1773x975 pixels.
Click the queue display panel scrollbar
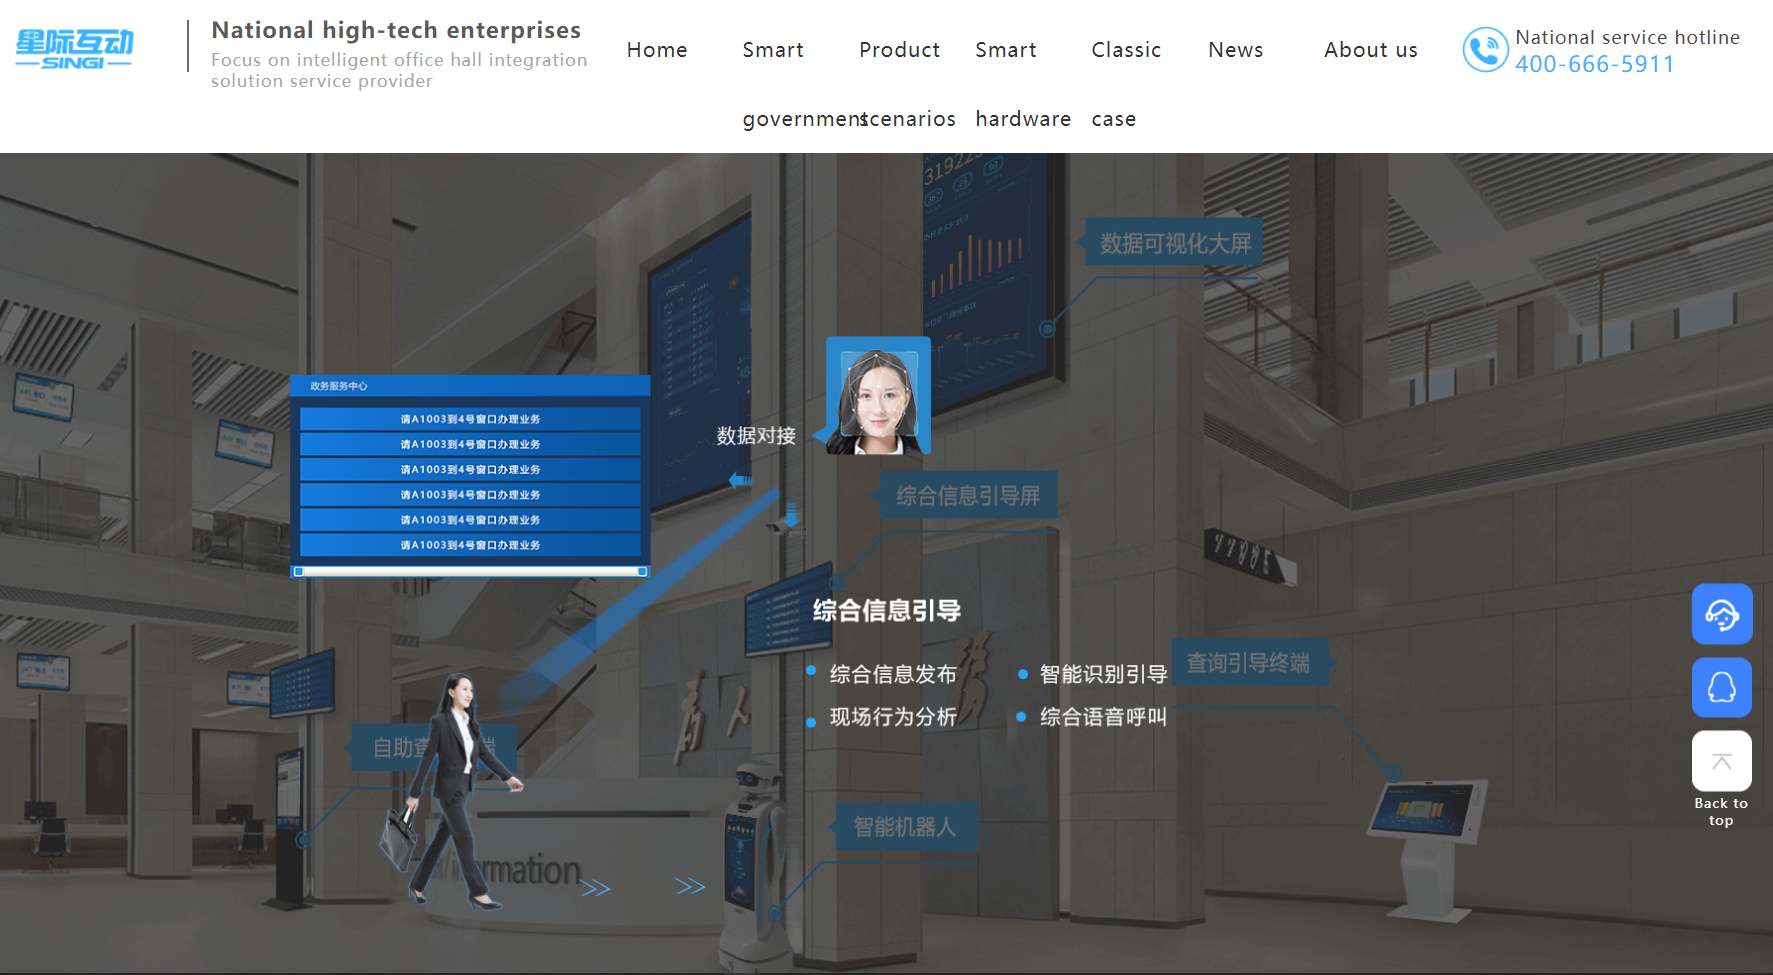pyautogui.click(x=470, y=571)
